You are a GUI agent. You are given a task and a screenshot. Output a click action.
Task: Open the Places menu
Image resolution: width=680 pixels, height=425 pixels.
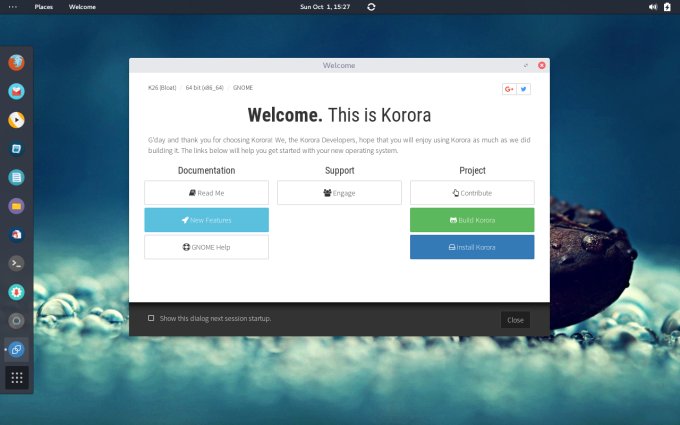pyautogui.click(x=44, y=7)
